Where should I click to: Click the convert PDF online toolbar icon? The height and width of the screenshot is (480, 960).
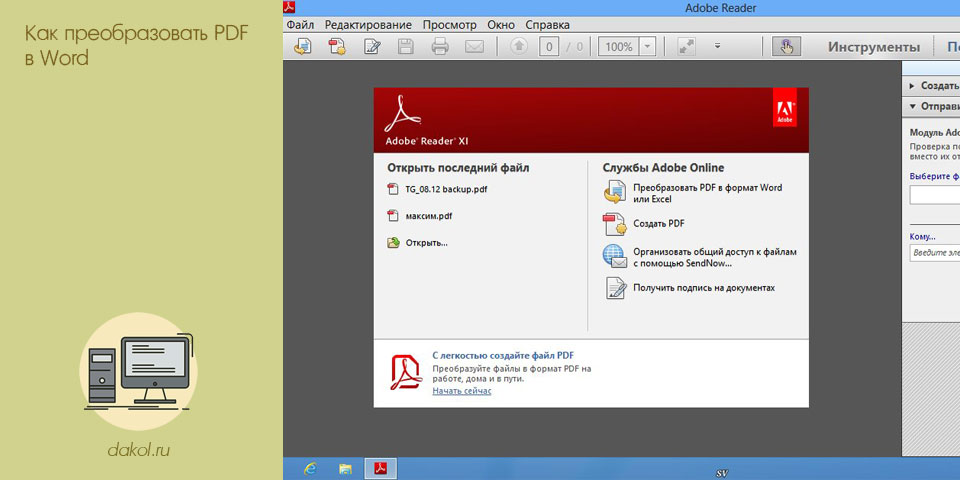[302, 47]
